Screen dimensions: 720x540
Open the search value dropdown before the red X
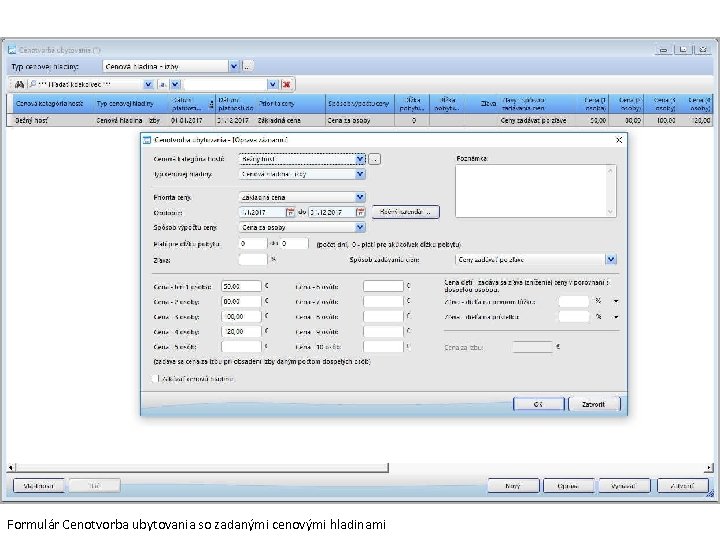coord(273,84)
